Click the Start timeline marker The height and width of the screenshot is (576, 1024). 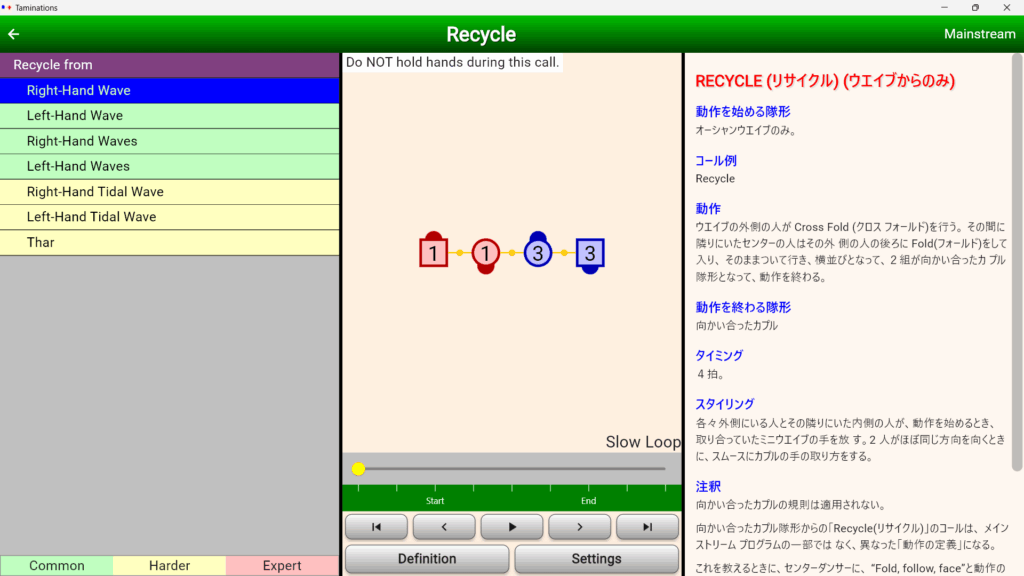[435, 501]
